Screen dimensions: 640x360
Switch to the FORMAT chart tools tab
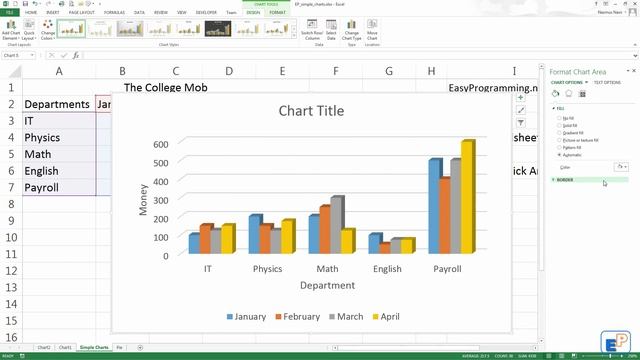coord(278,12)
